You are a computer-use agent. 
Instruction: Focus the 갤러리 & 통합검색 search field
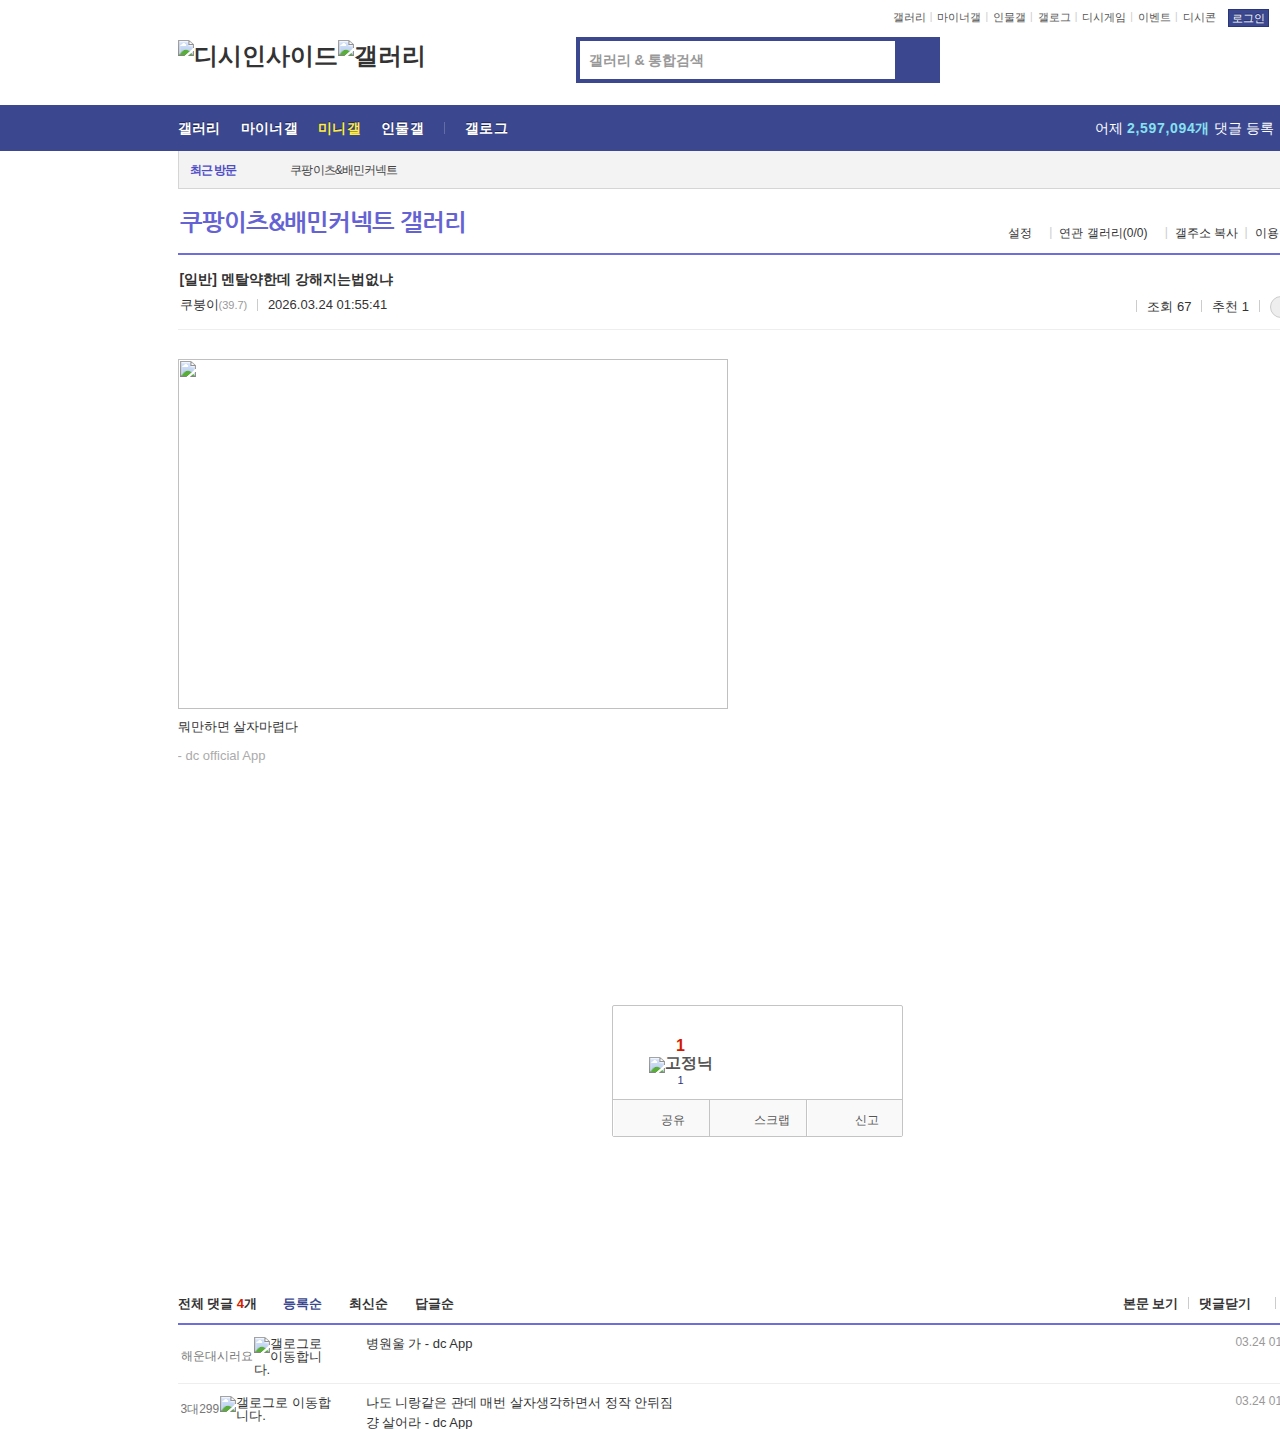738,60
